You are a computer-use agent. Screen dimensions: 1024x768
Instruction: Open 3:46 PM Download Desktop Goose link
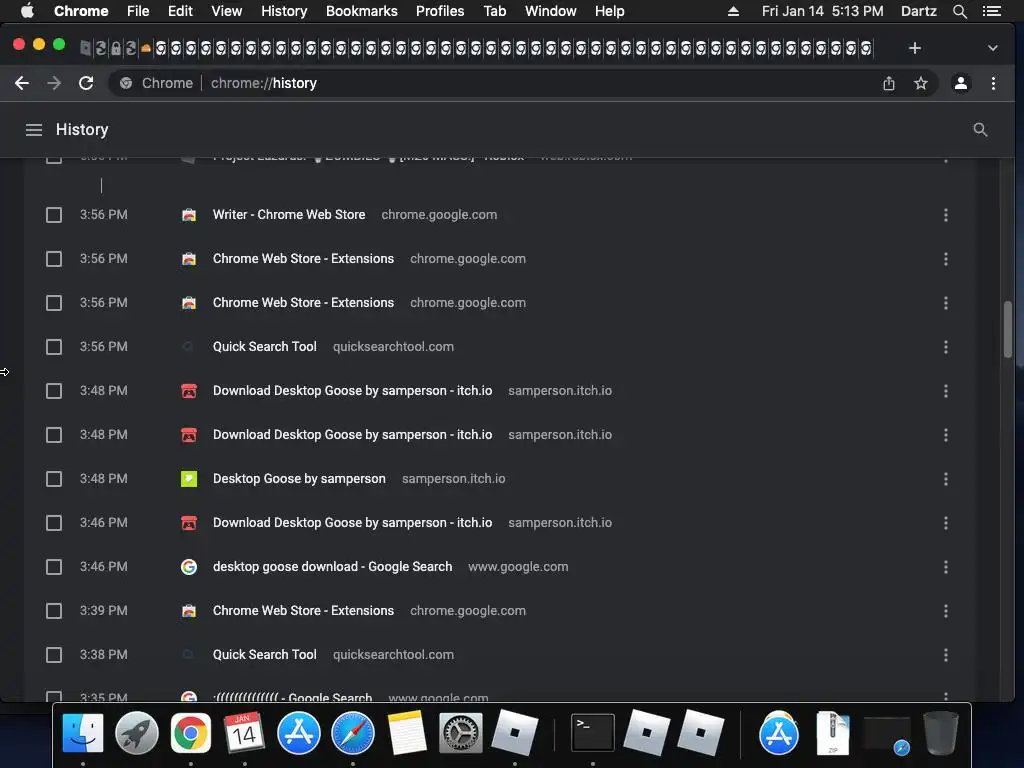(x=353, y=522)
